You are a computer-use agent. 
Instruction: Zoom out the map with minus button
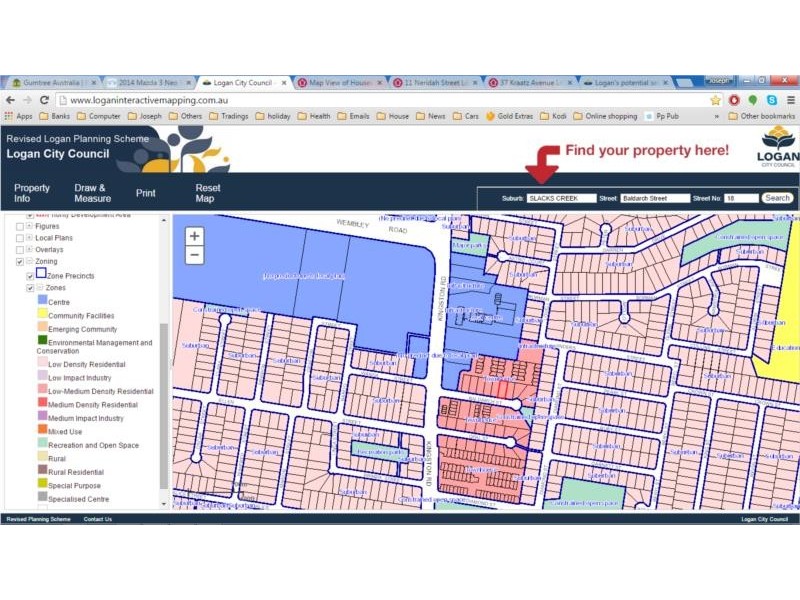(194, 255)
